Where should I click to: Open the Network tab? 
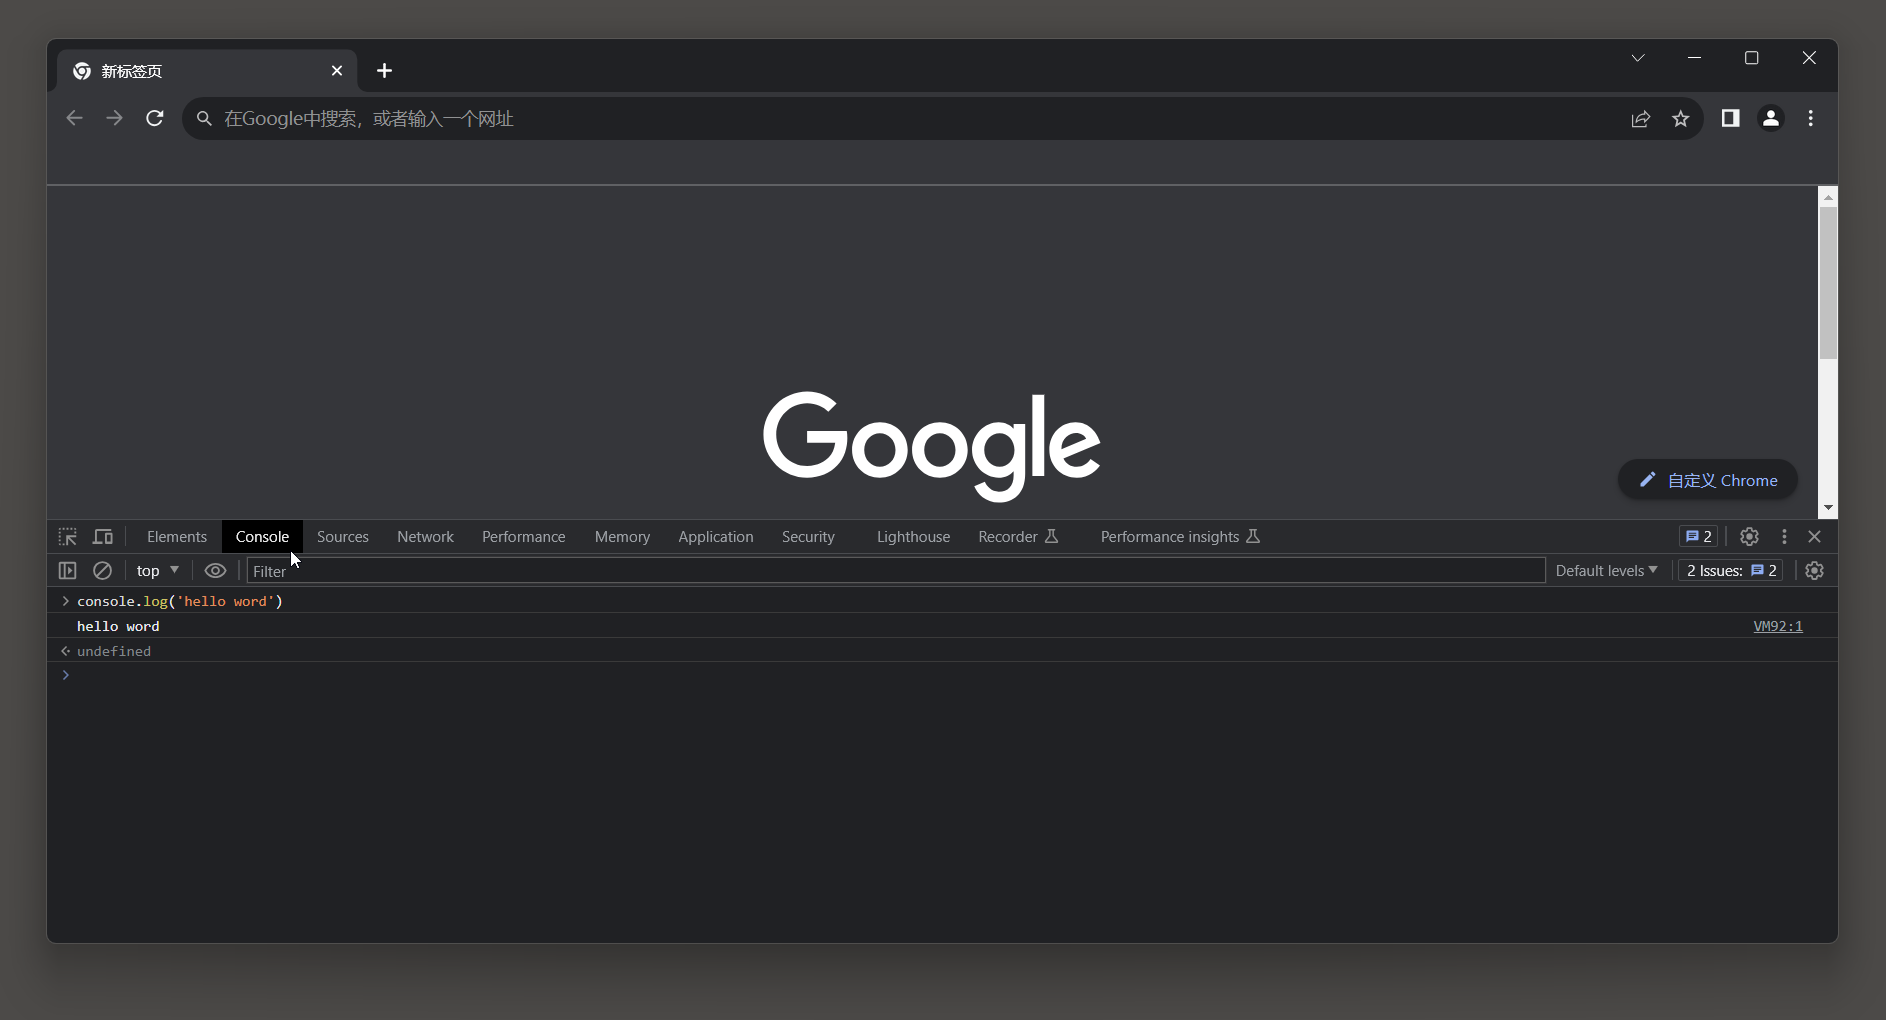point(425,537)
